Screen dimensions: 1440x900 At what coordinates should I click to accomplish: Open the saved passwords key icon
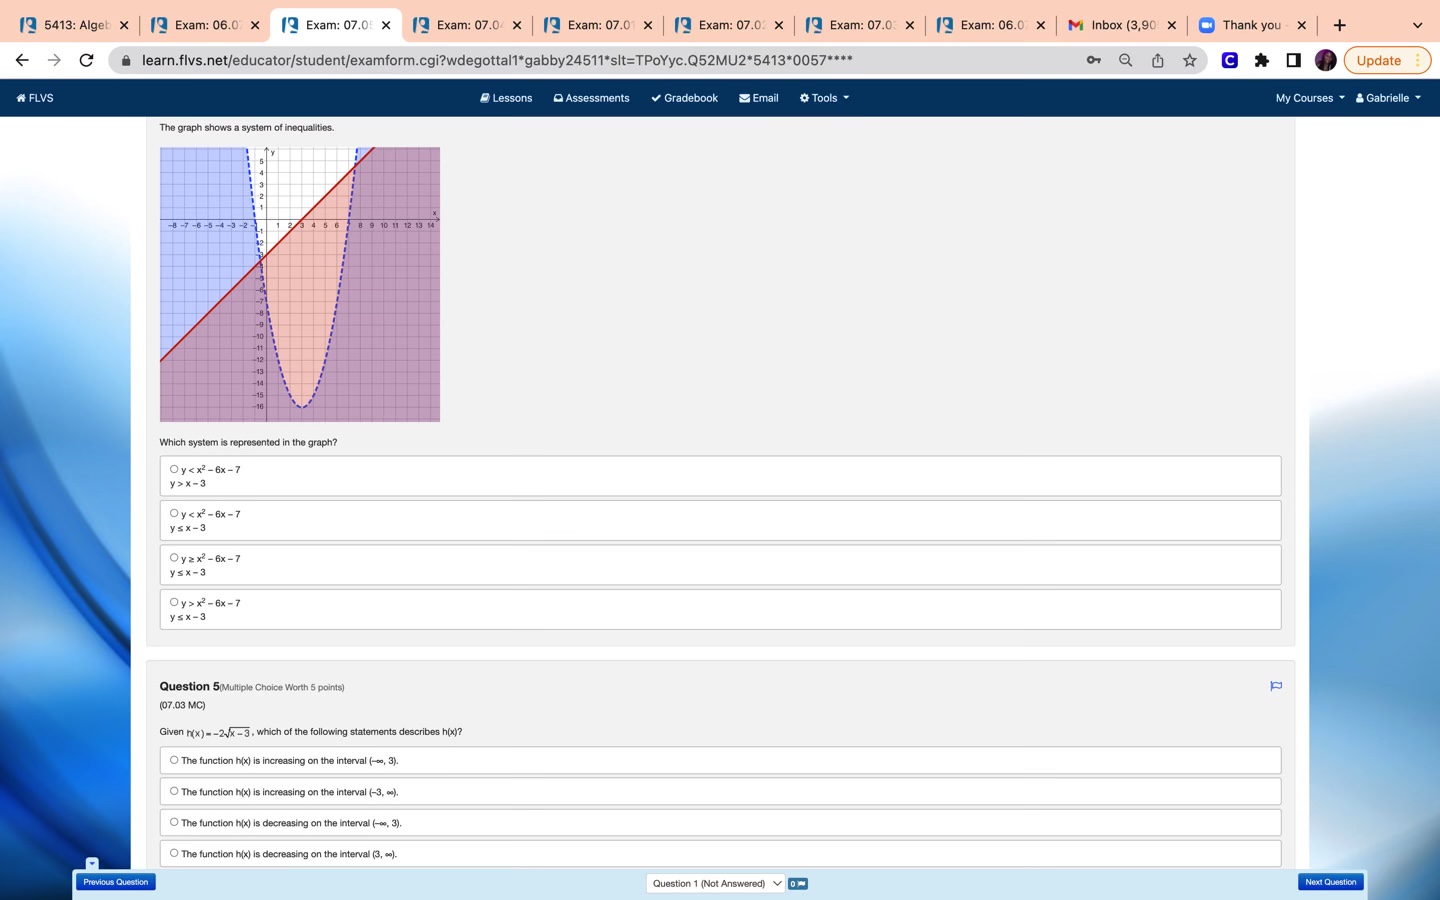1094,60
